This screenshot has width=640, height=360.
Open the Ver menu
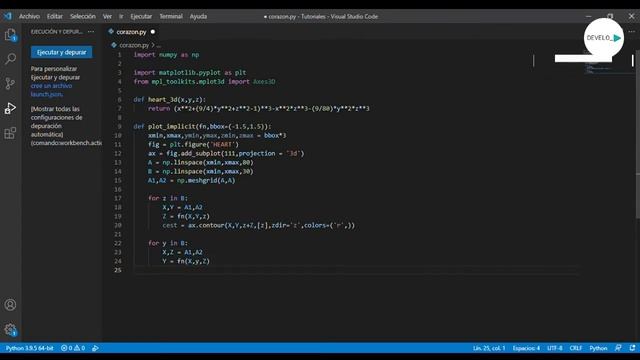coord(107,16)
